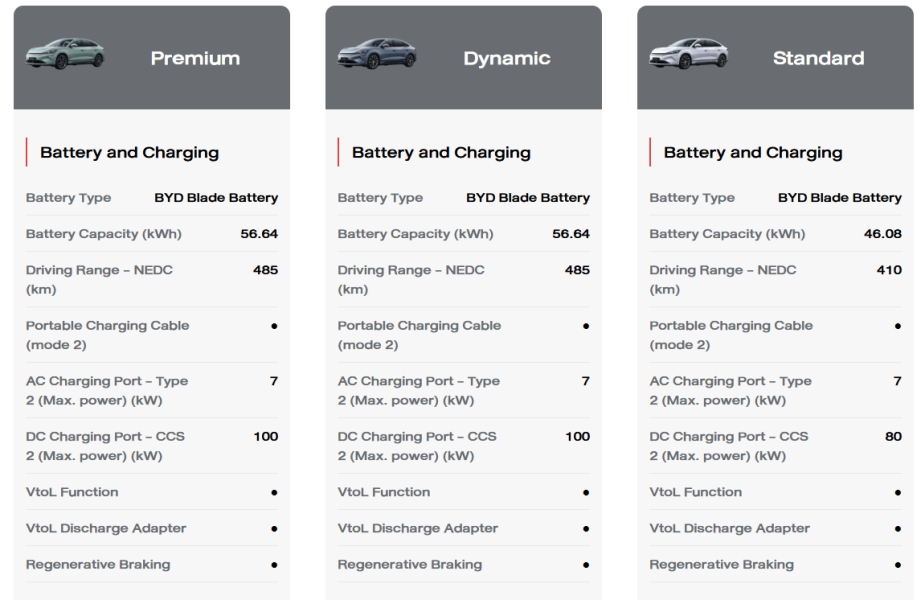Click Standard's Battery and Charging heading
This screenshot has height=600, width=921.
753,153
